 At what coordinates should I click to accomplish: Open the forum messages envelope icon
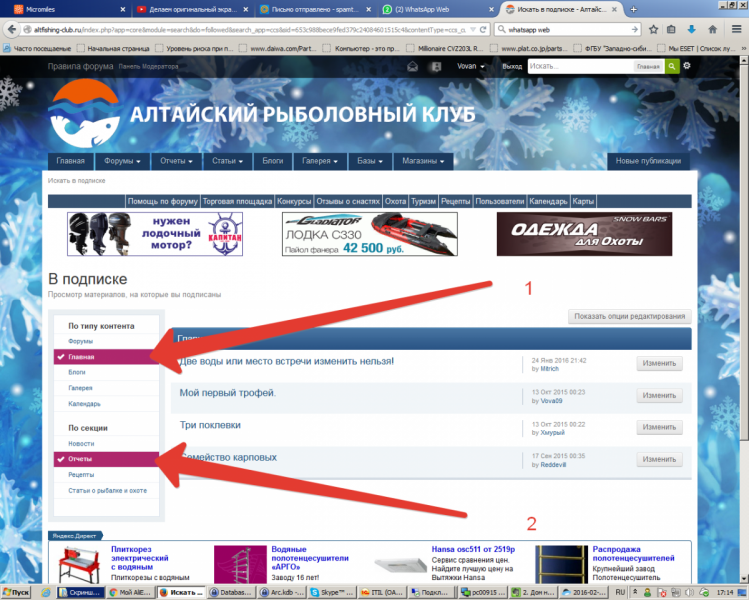412,66
